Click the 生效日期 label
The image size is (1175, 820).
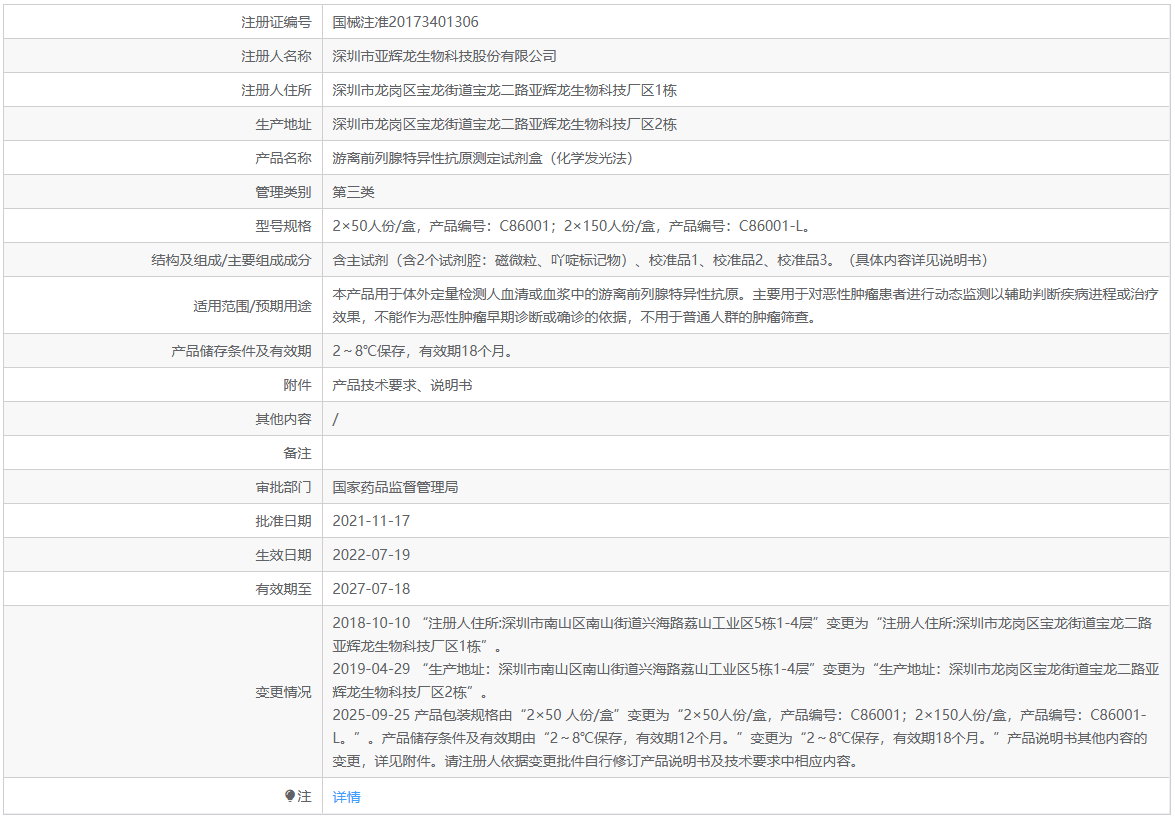283,555
